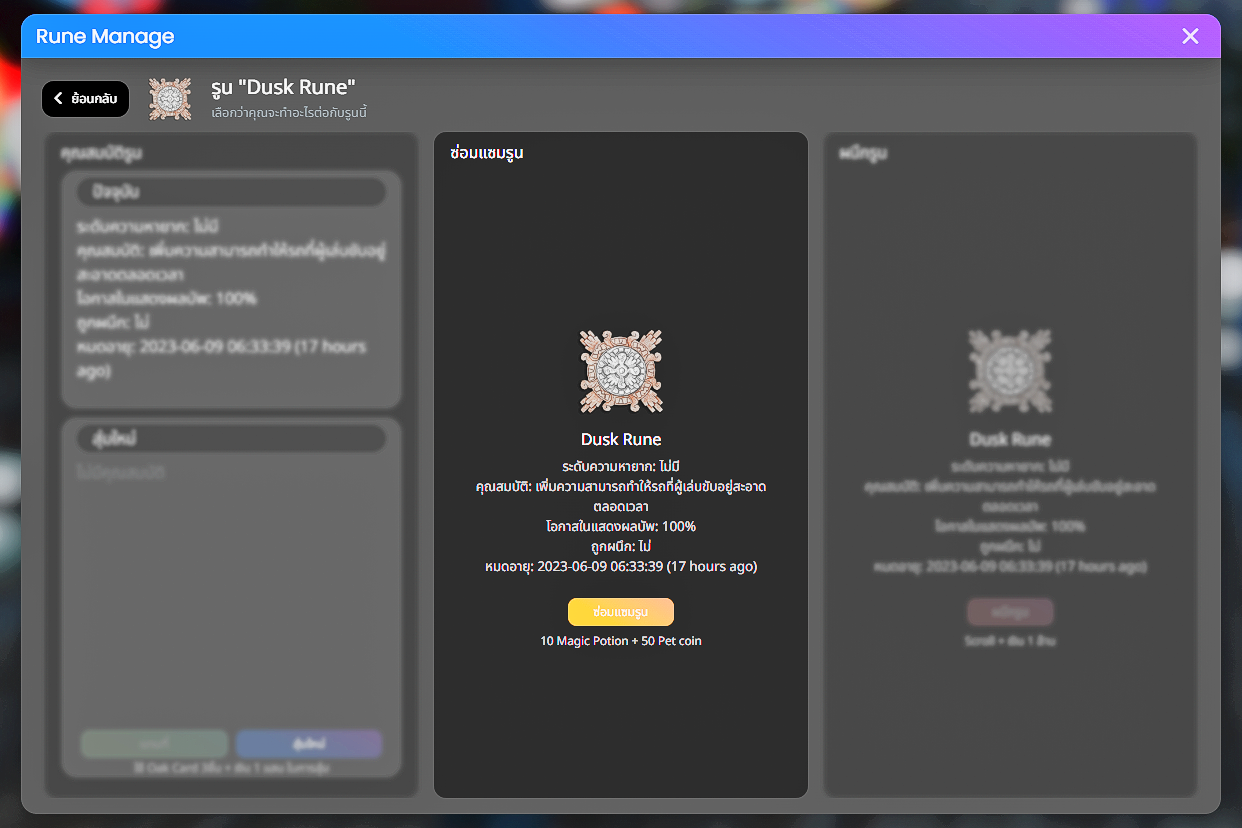Click the dimmed pink button in the right panel

point(1010,611)
